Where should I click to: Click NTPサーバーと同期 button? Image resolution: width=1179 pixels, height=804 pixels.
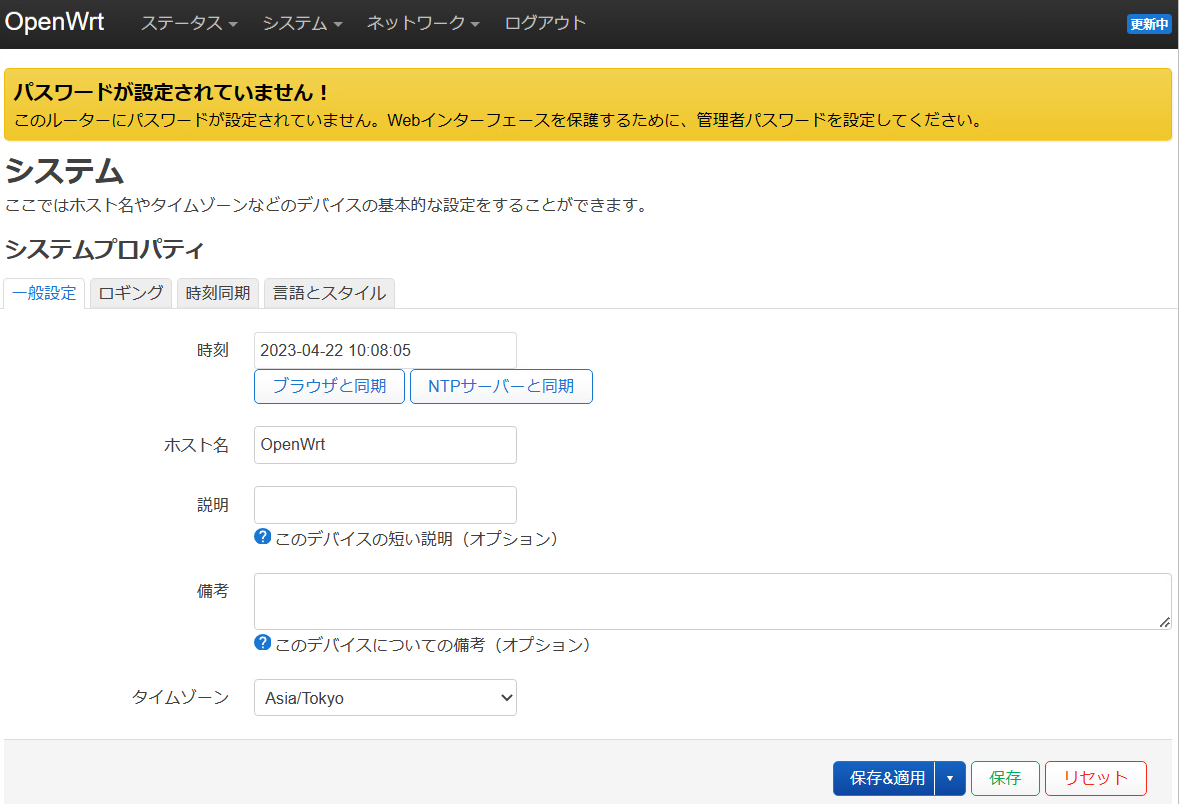[502, 387]
